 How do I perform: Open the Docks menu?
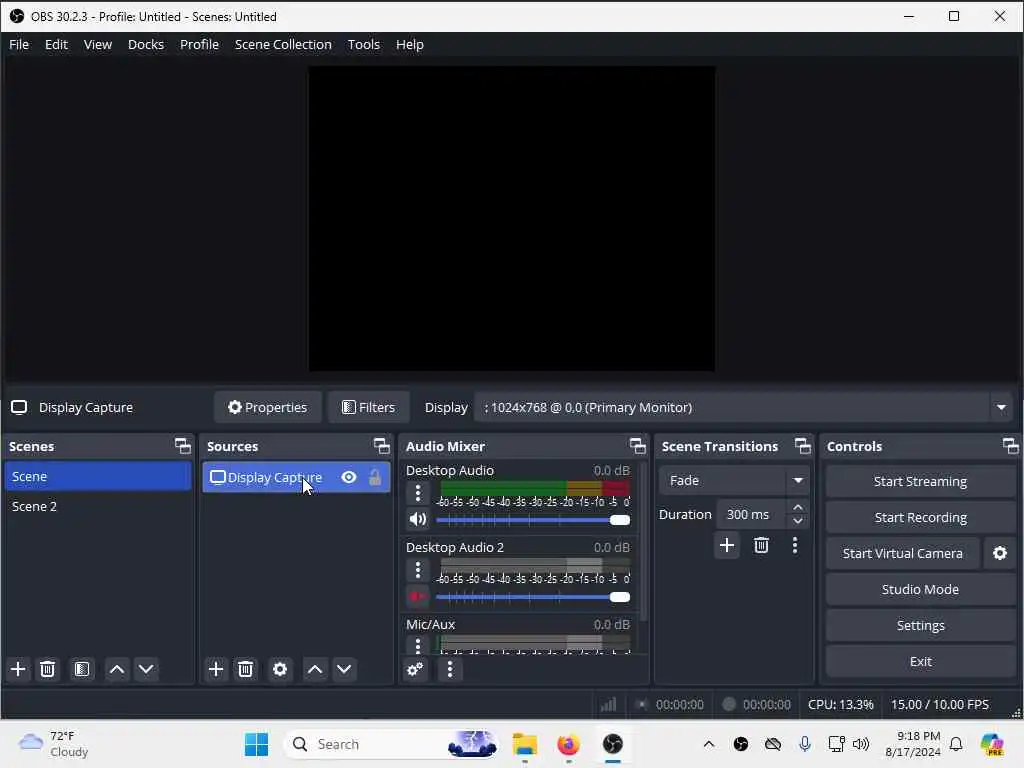(146, 44)
